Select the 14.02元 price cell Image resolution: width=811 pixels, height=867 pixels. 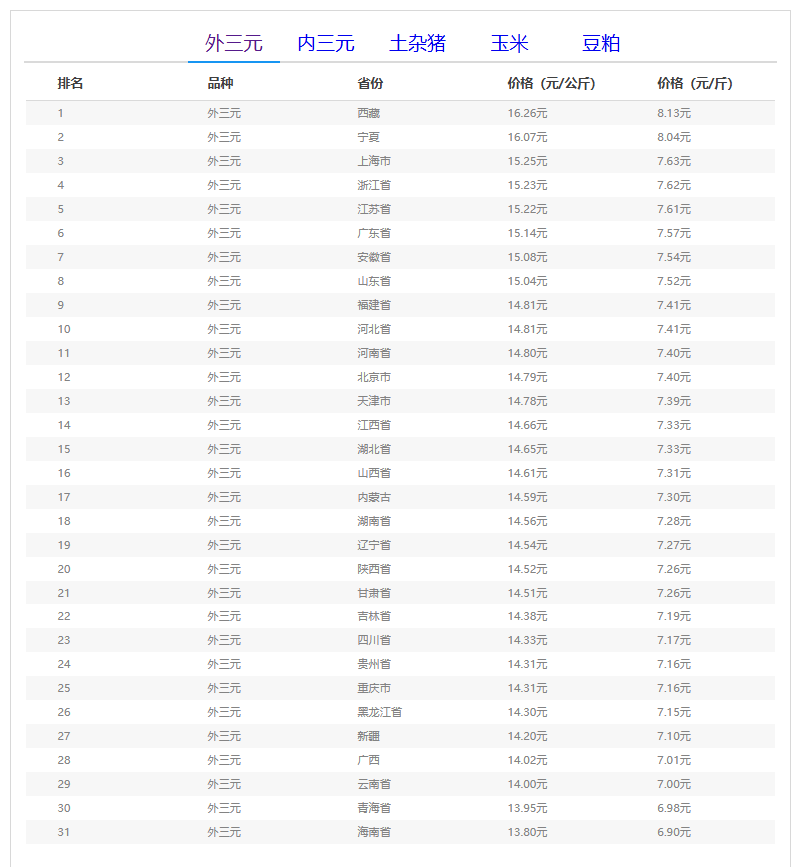coord(527,760)
